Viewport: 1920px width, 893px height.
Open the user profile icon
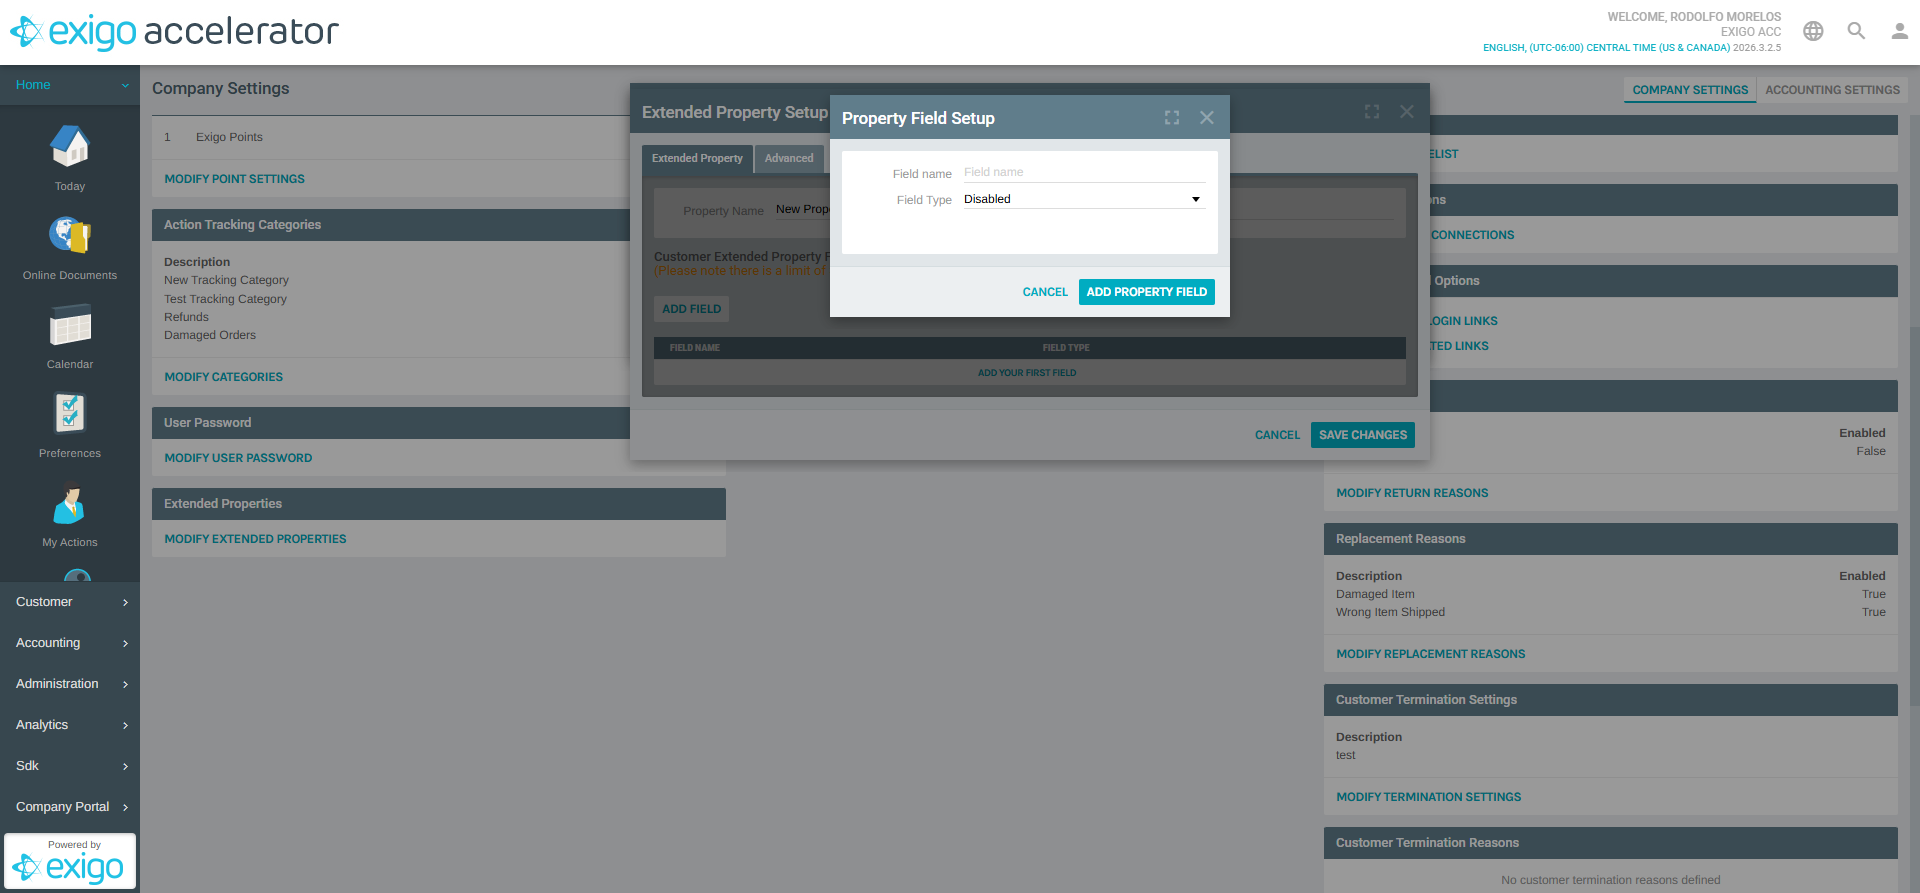coord(1899,31)
